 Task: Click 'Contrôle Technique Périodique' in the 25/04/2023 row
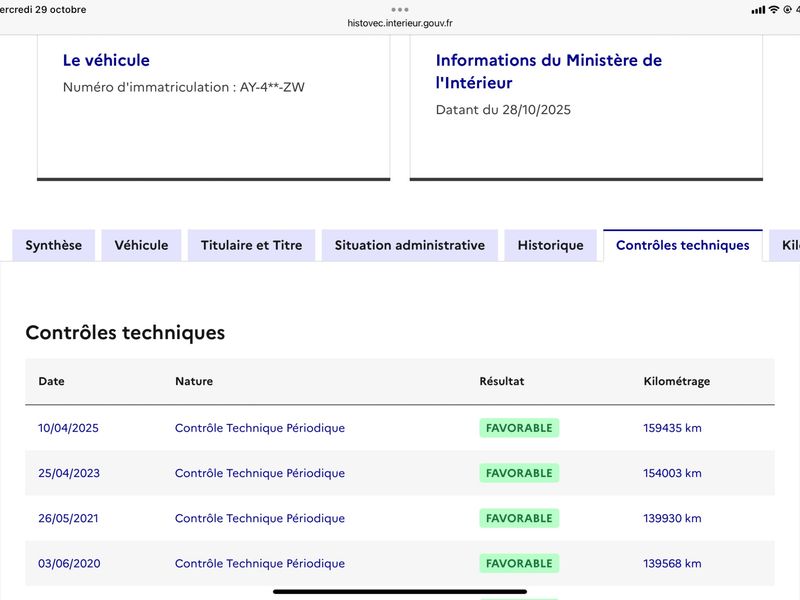coord(260,473)
